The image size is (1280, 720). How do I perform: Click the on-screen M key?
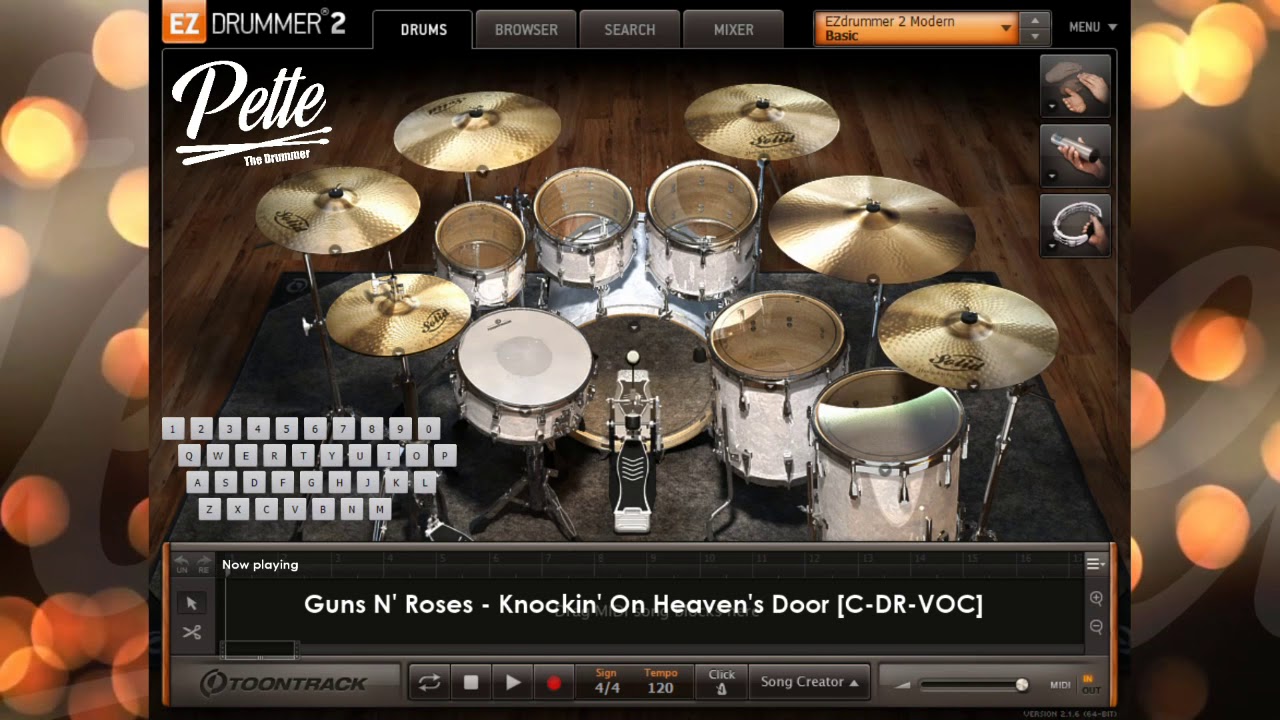(x=380, y=510)
